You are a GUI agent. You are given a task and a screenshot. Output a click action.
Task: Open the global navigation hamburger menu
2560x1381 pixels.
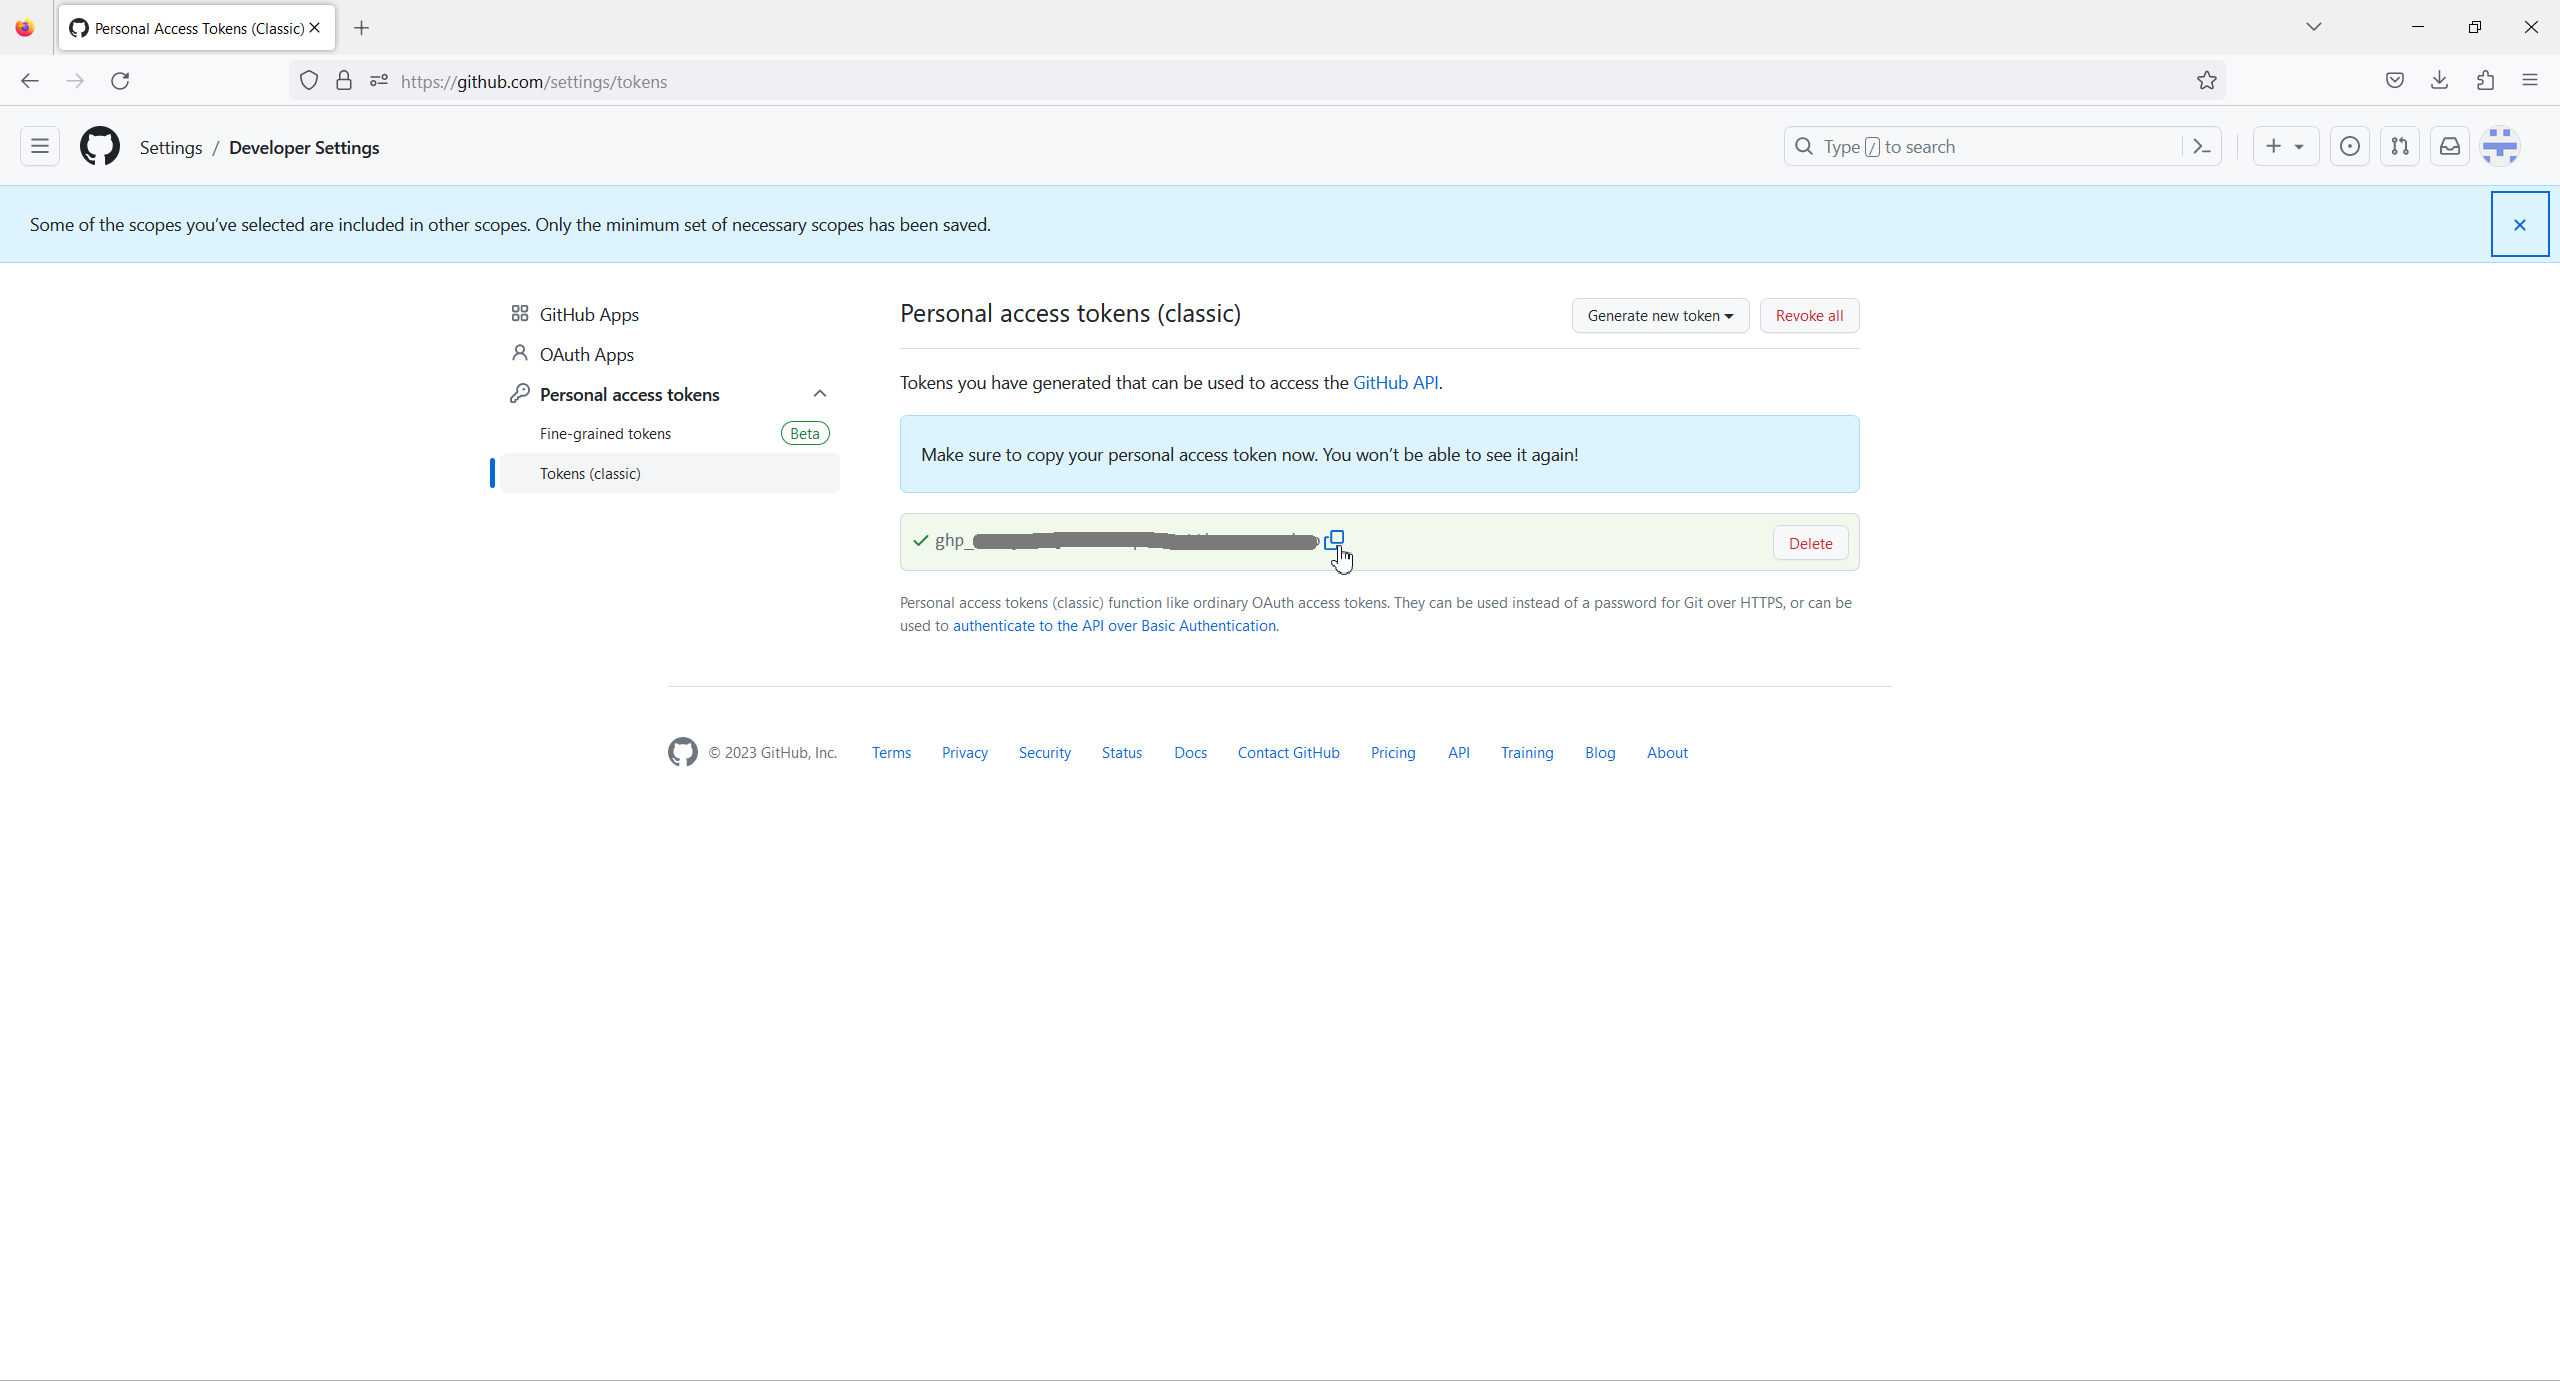click(x=40, y=147)
